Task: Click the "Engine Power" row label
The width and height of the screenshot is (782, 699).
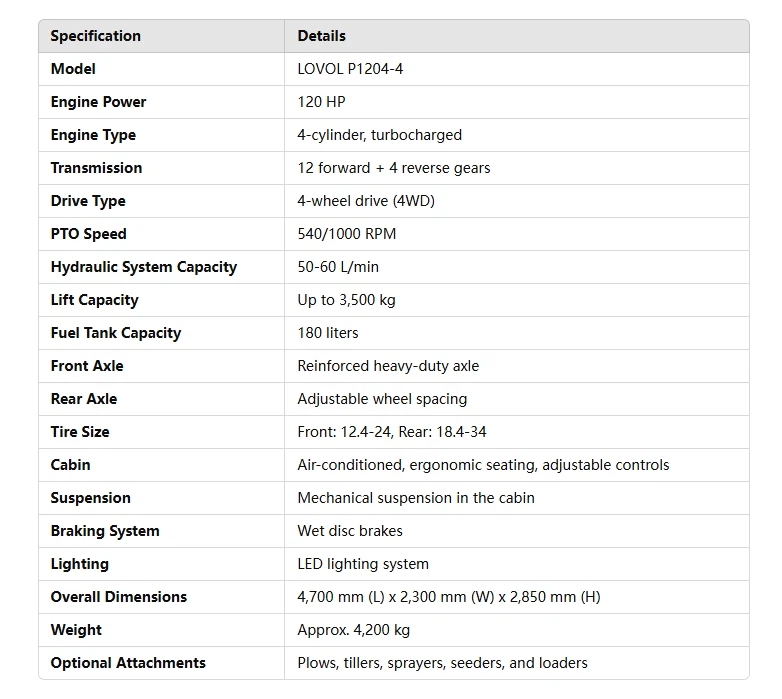Action: click(x=98, y=102)
